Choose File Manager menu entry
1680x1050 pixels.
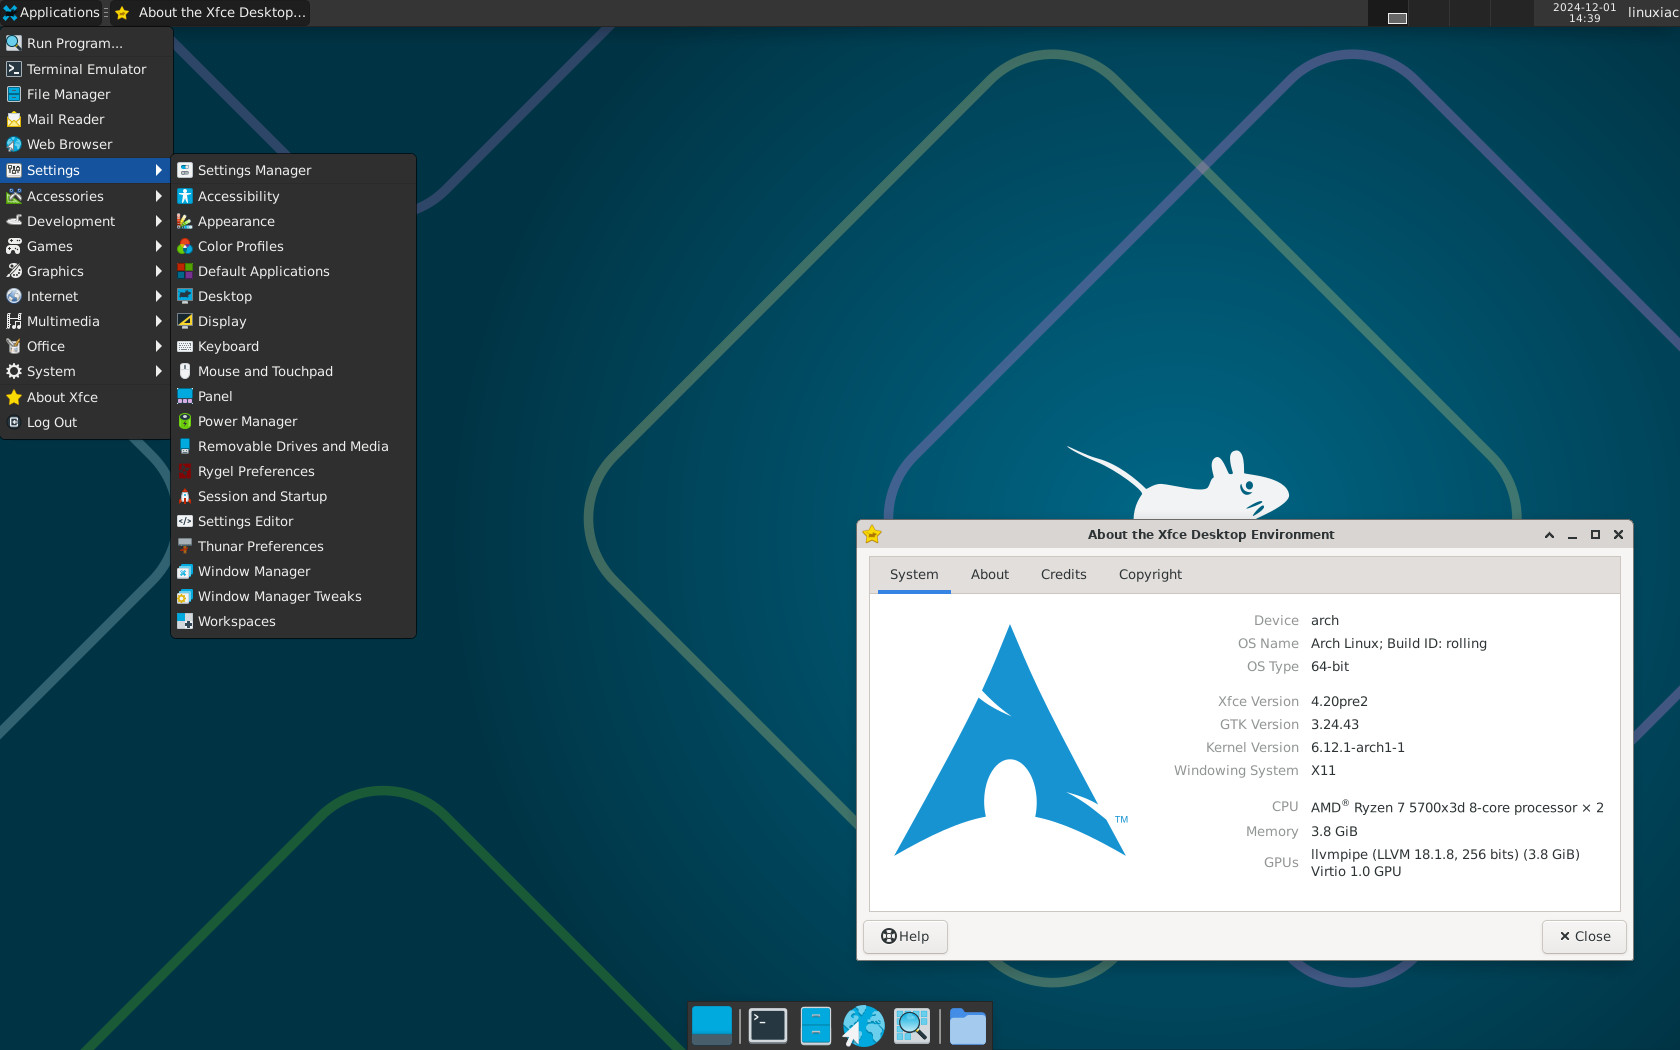pyautogui.click(x=86, y=94)
